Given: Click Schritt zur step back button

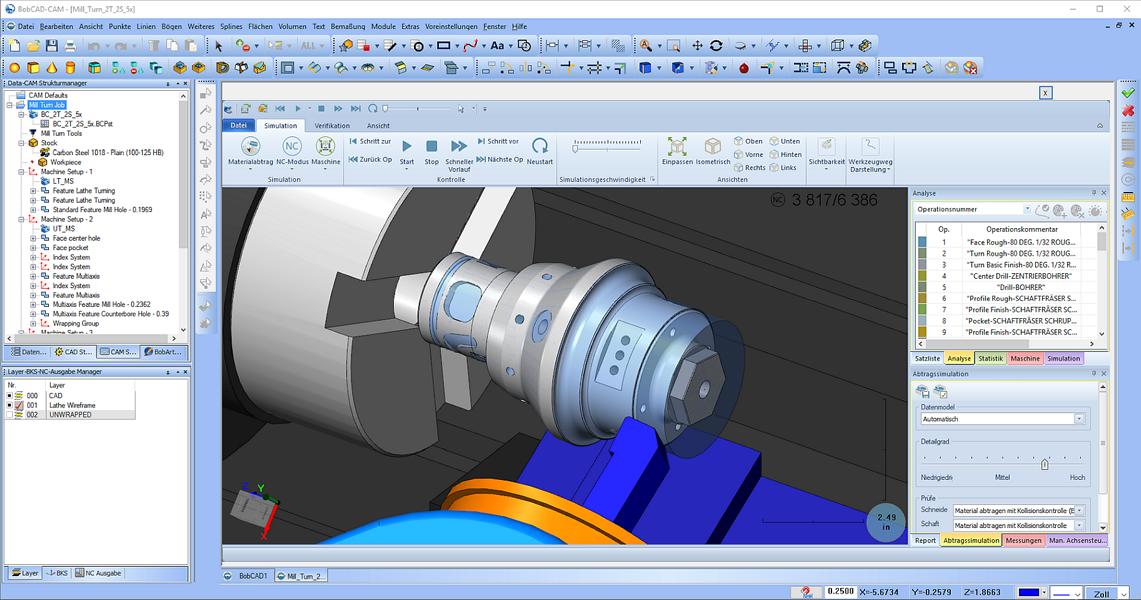Looking at the screenshot, I should (x=370, y=141).
